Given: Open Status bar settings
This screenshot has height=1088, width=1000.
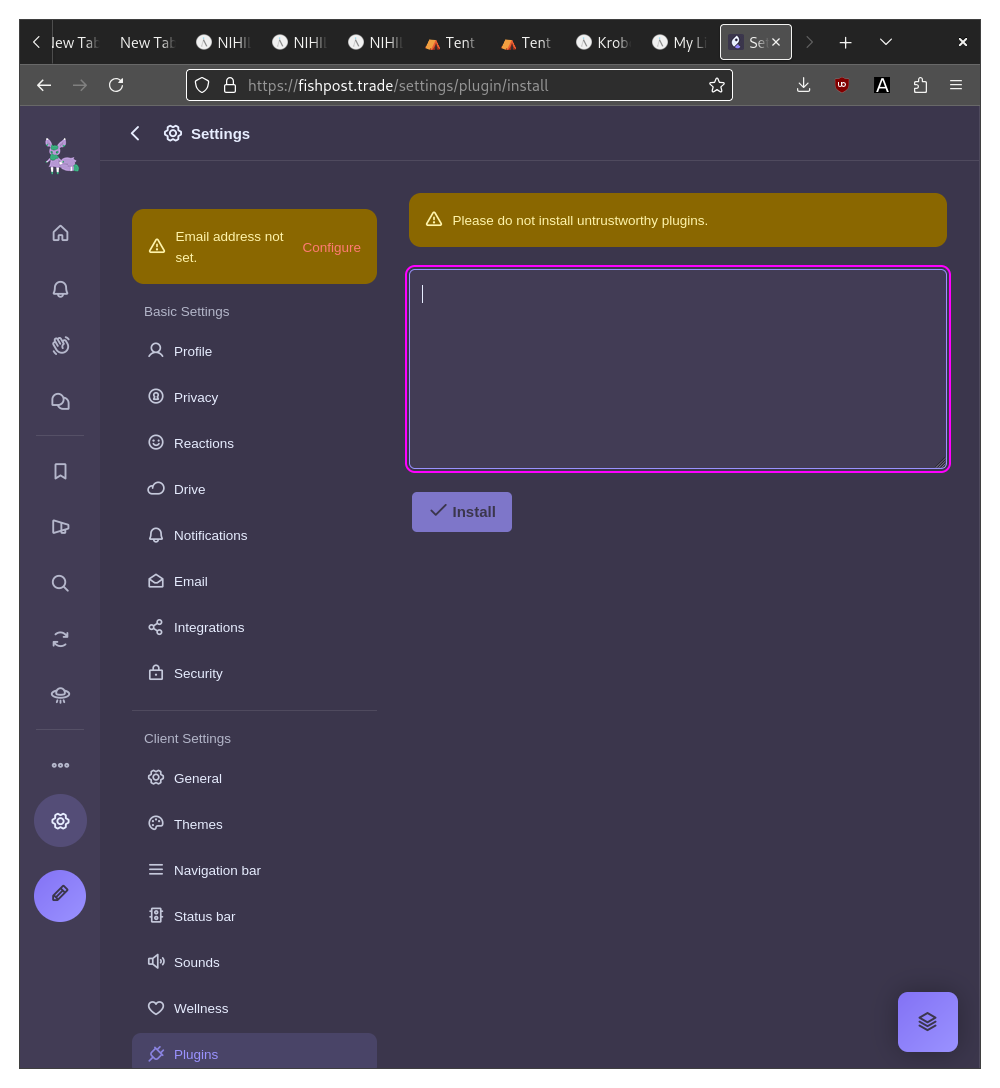Looking at the screenshot, I should pos(255,916).
